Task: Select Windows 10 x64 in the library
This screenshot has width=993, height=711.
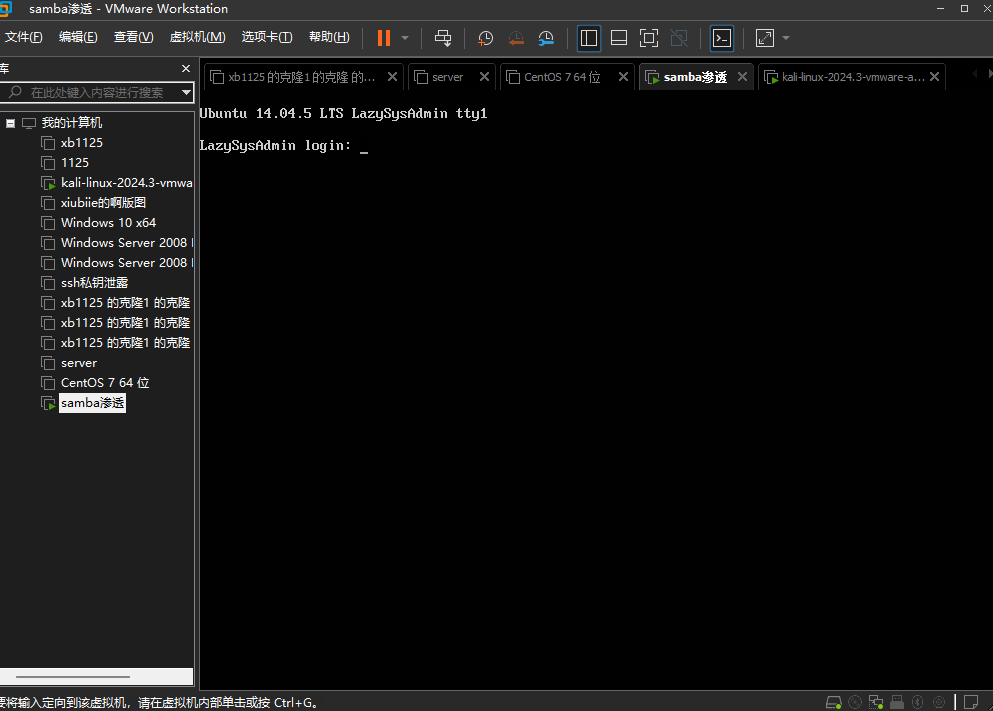Action: [x=108, y=223]
